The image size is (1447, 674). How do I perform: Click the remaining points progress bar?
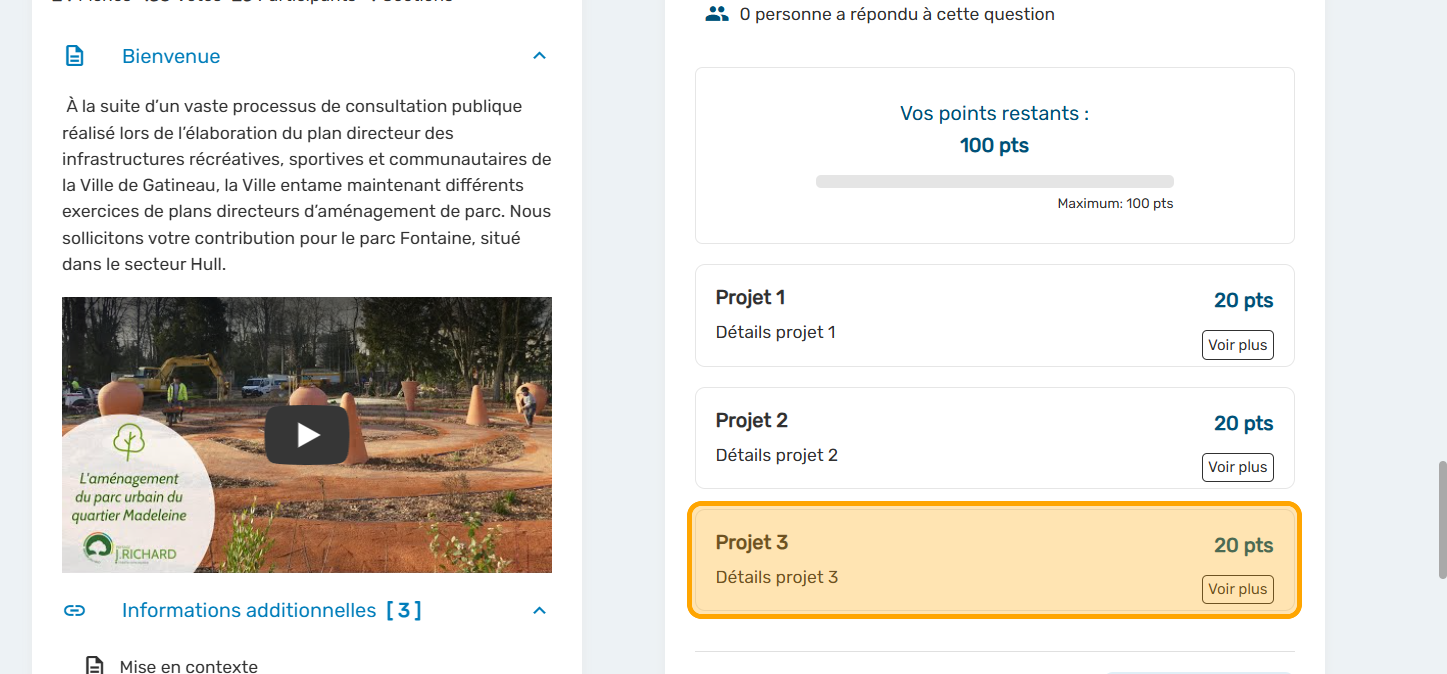pos(994,182)
